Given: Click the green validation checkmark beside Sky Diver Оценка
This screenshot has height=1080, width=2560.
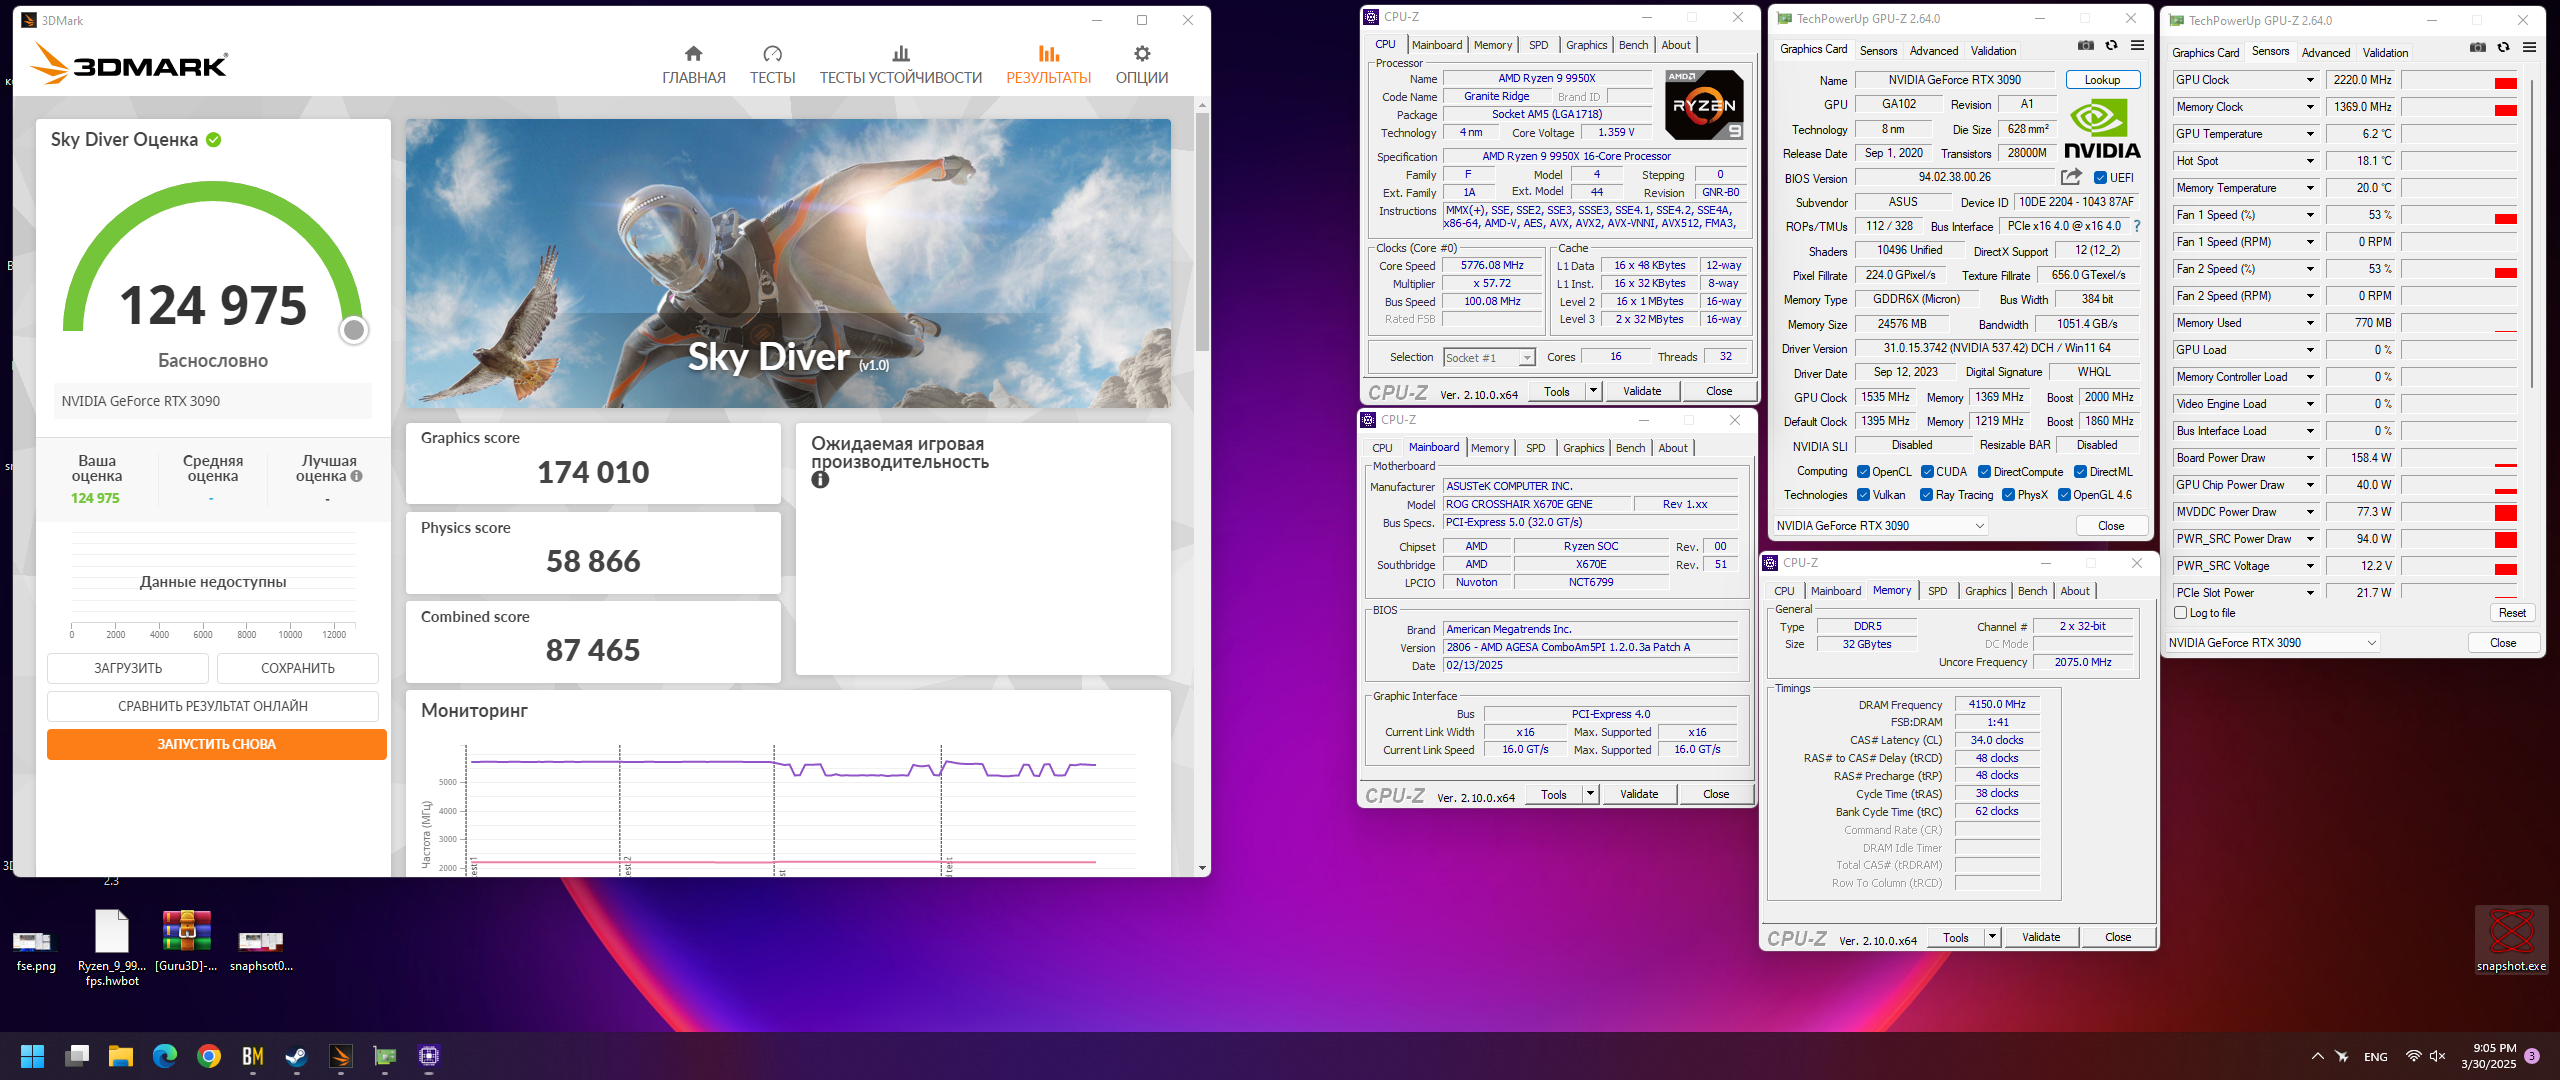Looking at the screenshot, I should [213, 140].
